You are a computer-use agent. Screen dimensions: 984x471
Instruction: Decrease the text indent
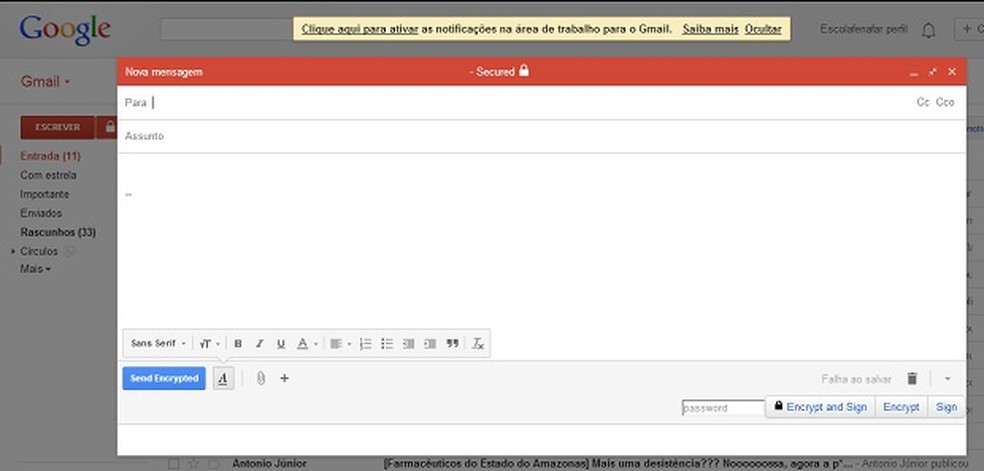409,344
